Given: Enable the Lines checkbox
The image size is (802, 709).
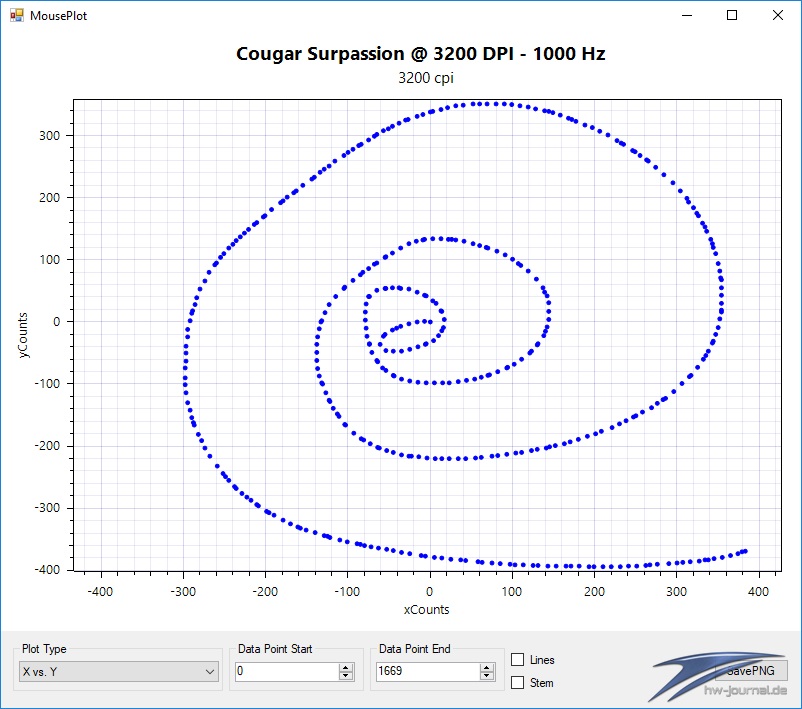Looking at the screenshot, I should (518, 659).
